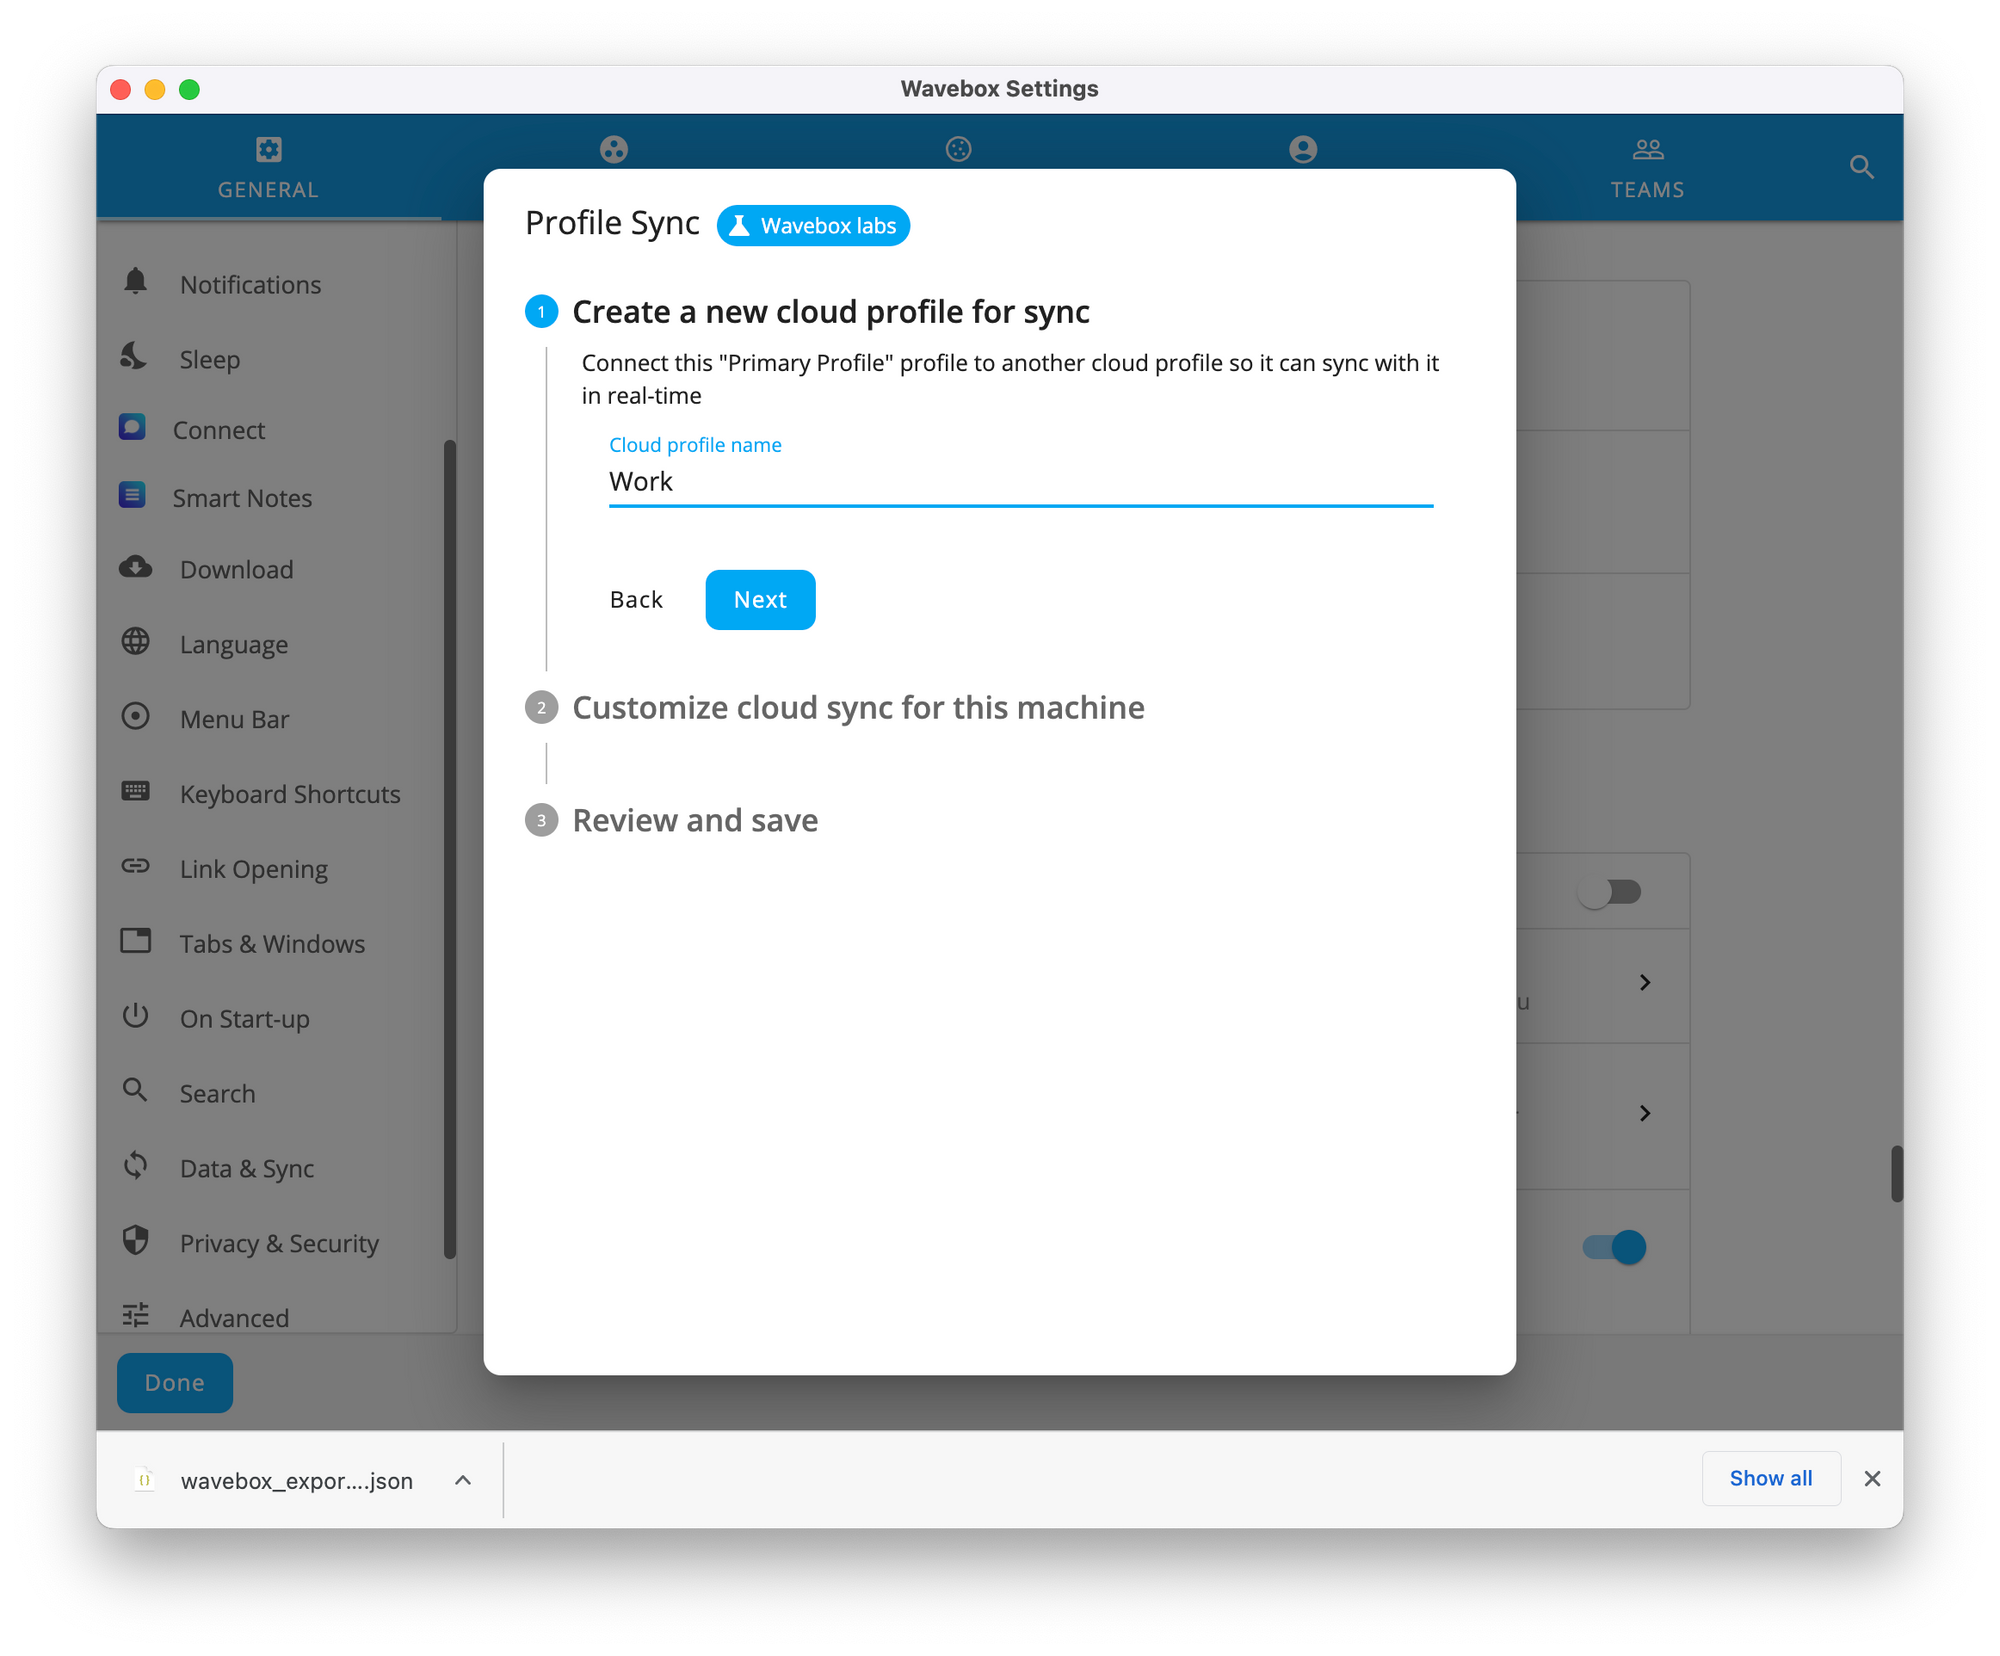Click the settings search icon in header
The height and width of the screenshot is (1656, 2000).
[1861, 167]
